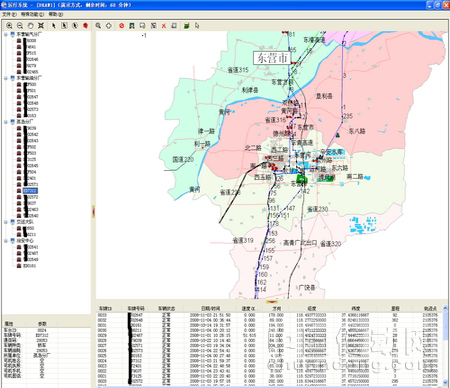Click the red circle stop icon
This screenshot has height=388, width=450.
(x=122, y=26)
